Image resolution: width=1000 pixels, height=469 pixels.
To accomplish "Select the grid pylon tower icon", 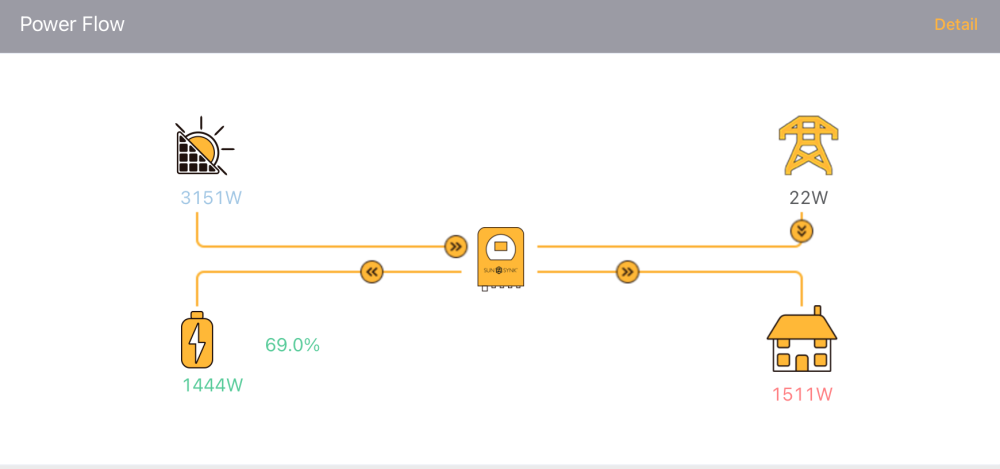I will click(808, 146).
